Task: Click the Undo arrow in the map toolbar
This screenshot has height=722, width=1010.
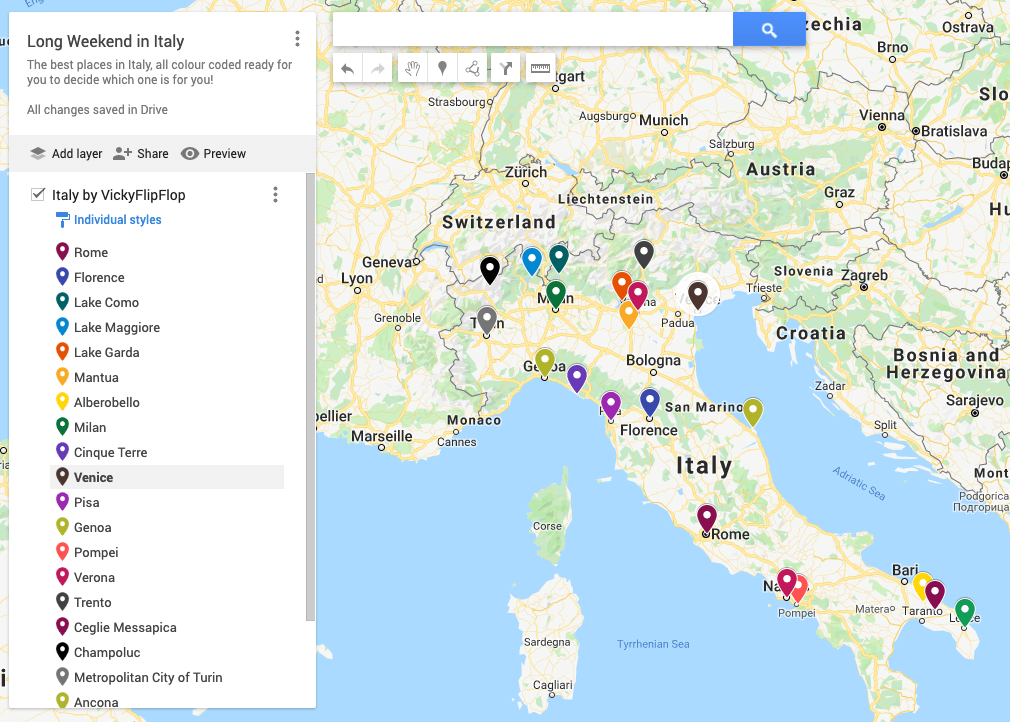Action: coord(349,67)
